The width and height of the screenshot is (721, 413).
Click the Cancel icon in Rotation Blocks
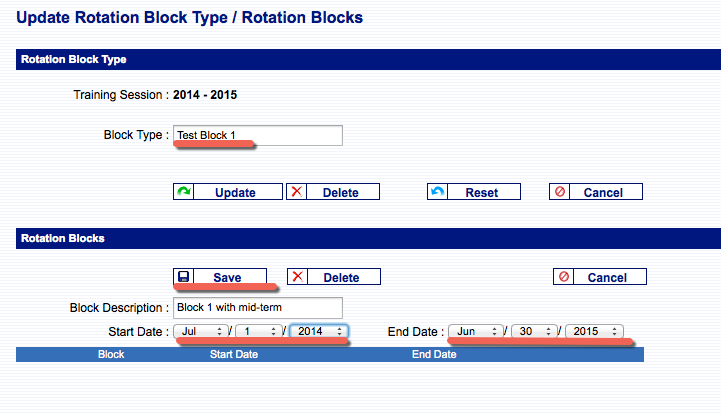[x=564, y=277]
